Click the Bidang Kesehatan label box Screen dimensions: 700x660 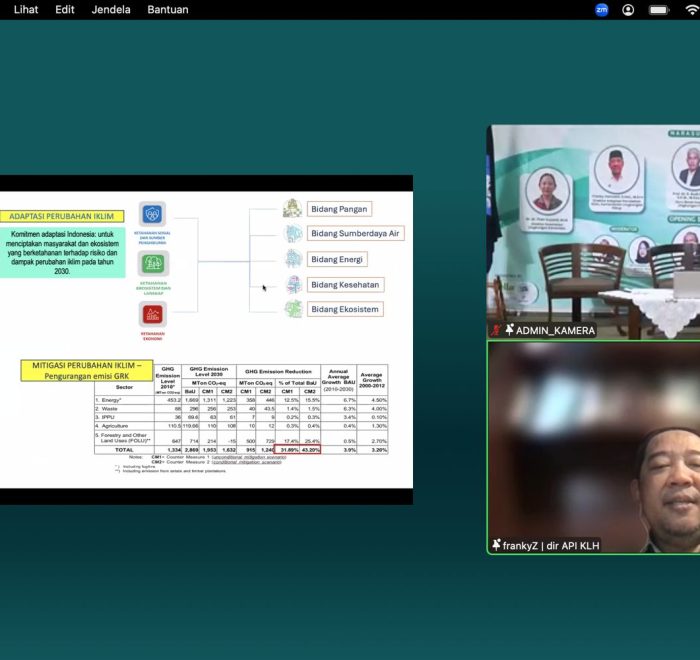coord(345,284)
